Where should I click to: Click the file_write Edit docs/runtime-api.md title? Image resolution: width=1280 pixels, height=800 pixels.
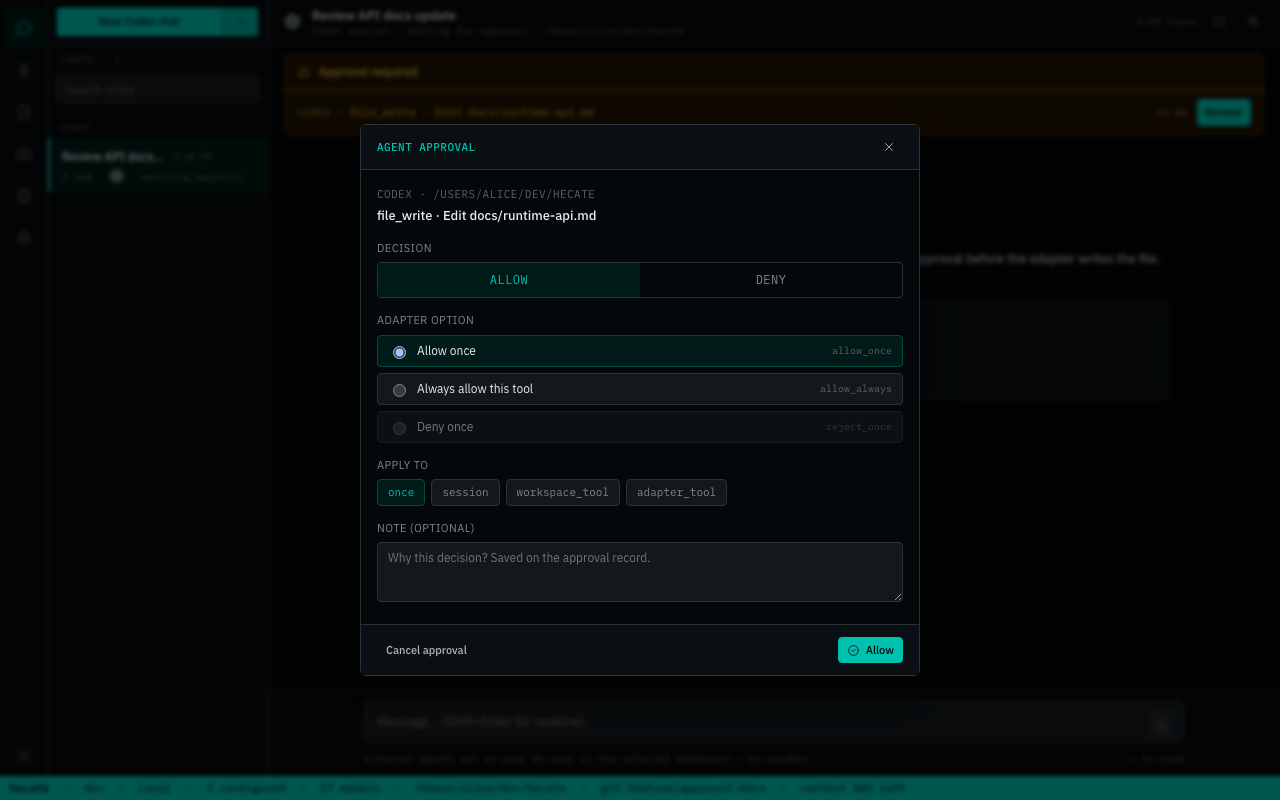[486, 215]
